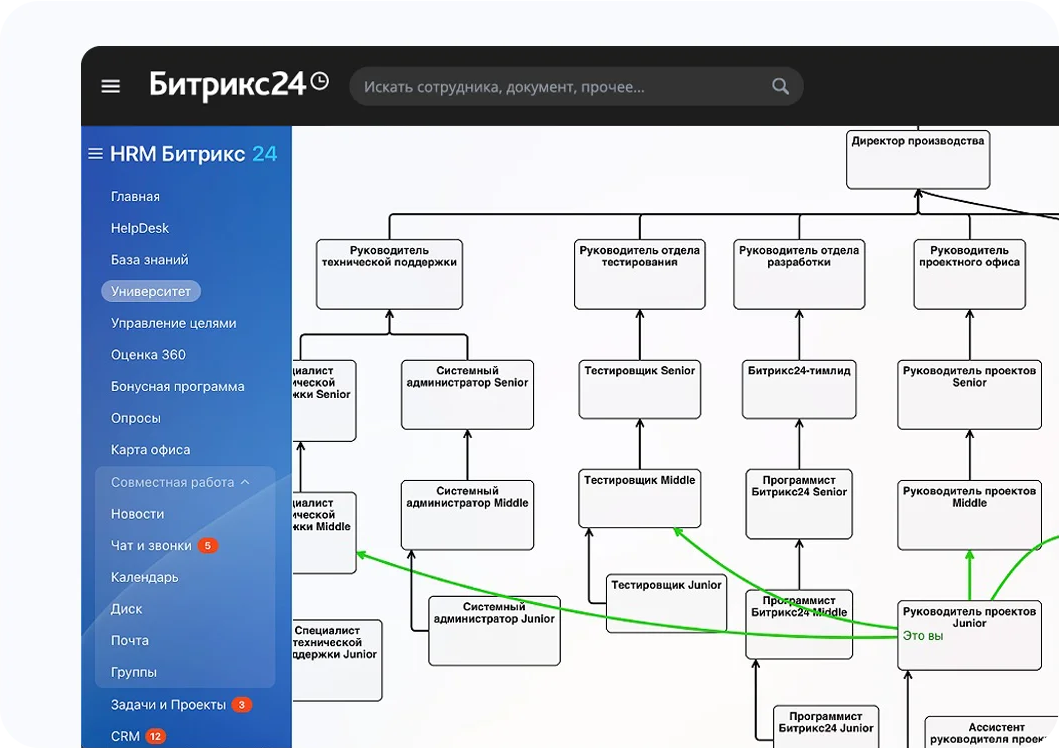1061x750 pixels.
Task: Select the Руководитель отдела тестирования box
Action: (x=639, y=274)
